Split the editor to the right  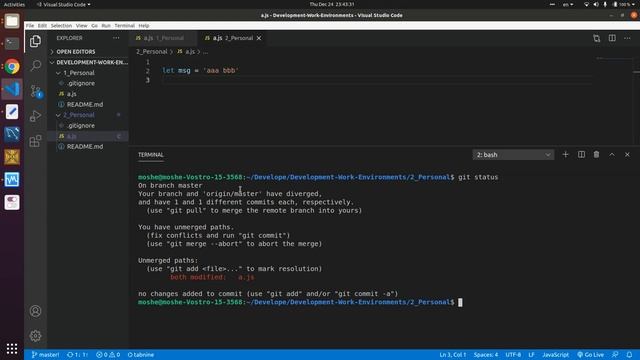612,38
